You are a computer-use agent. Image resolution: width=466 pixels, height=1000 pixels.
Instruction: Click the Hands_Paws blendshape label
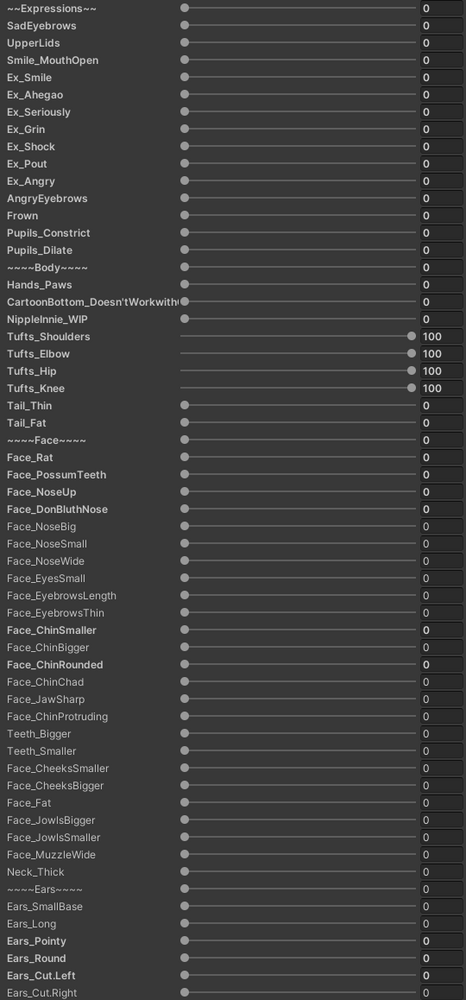(38, 284)
